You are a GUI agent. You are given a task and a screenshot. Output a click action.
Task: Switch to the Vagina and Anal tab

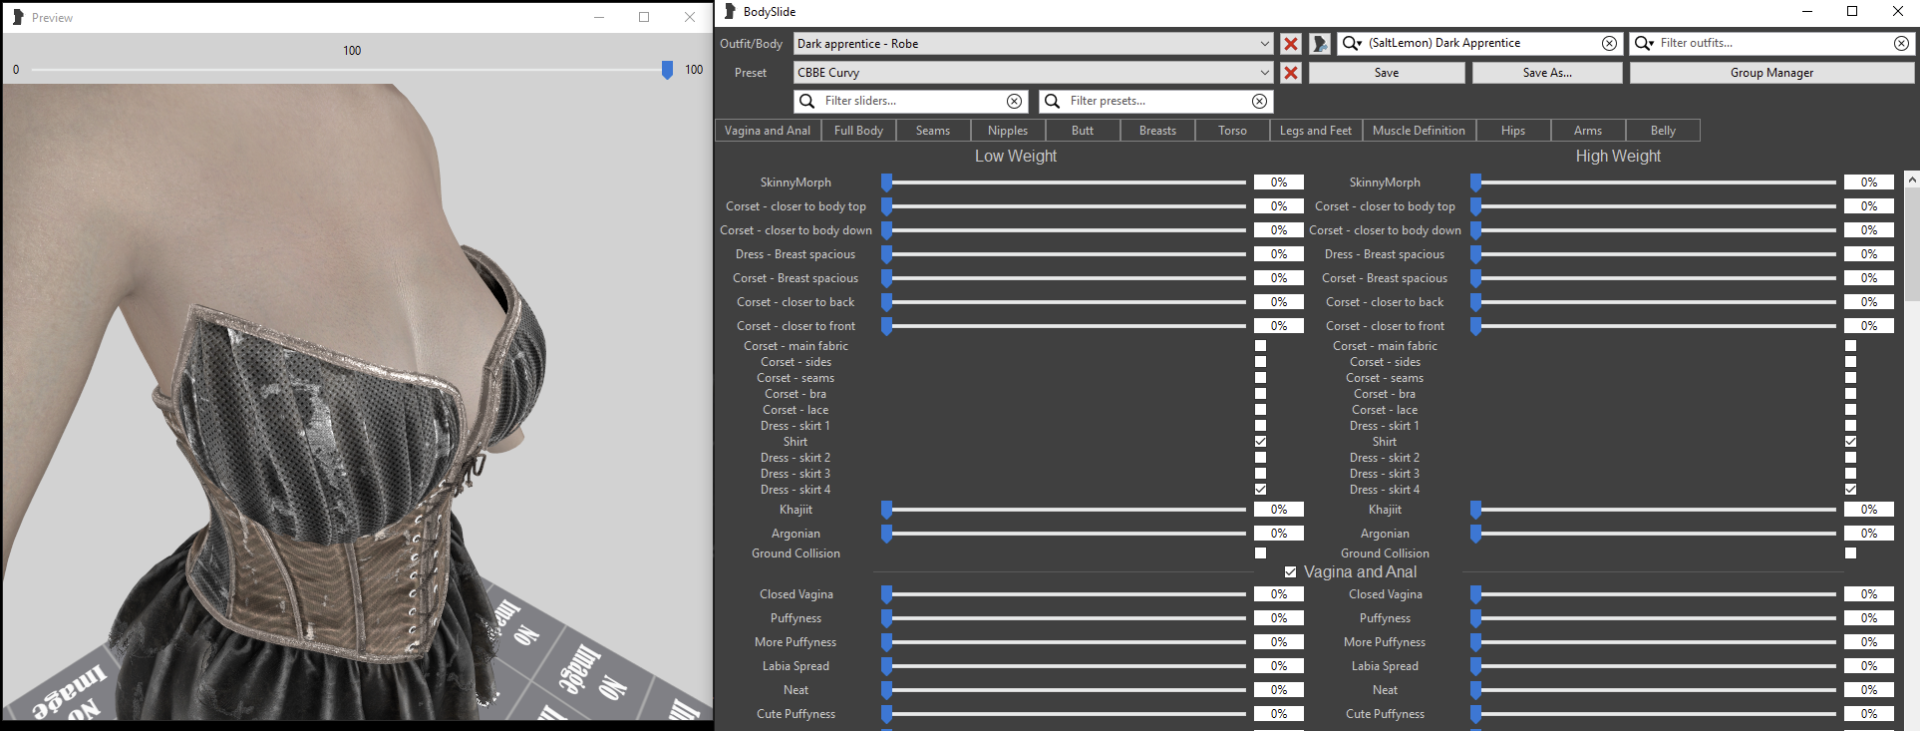[768, 131]
